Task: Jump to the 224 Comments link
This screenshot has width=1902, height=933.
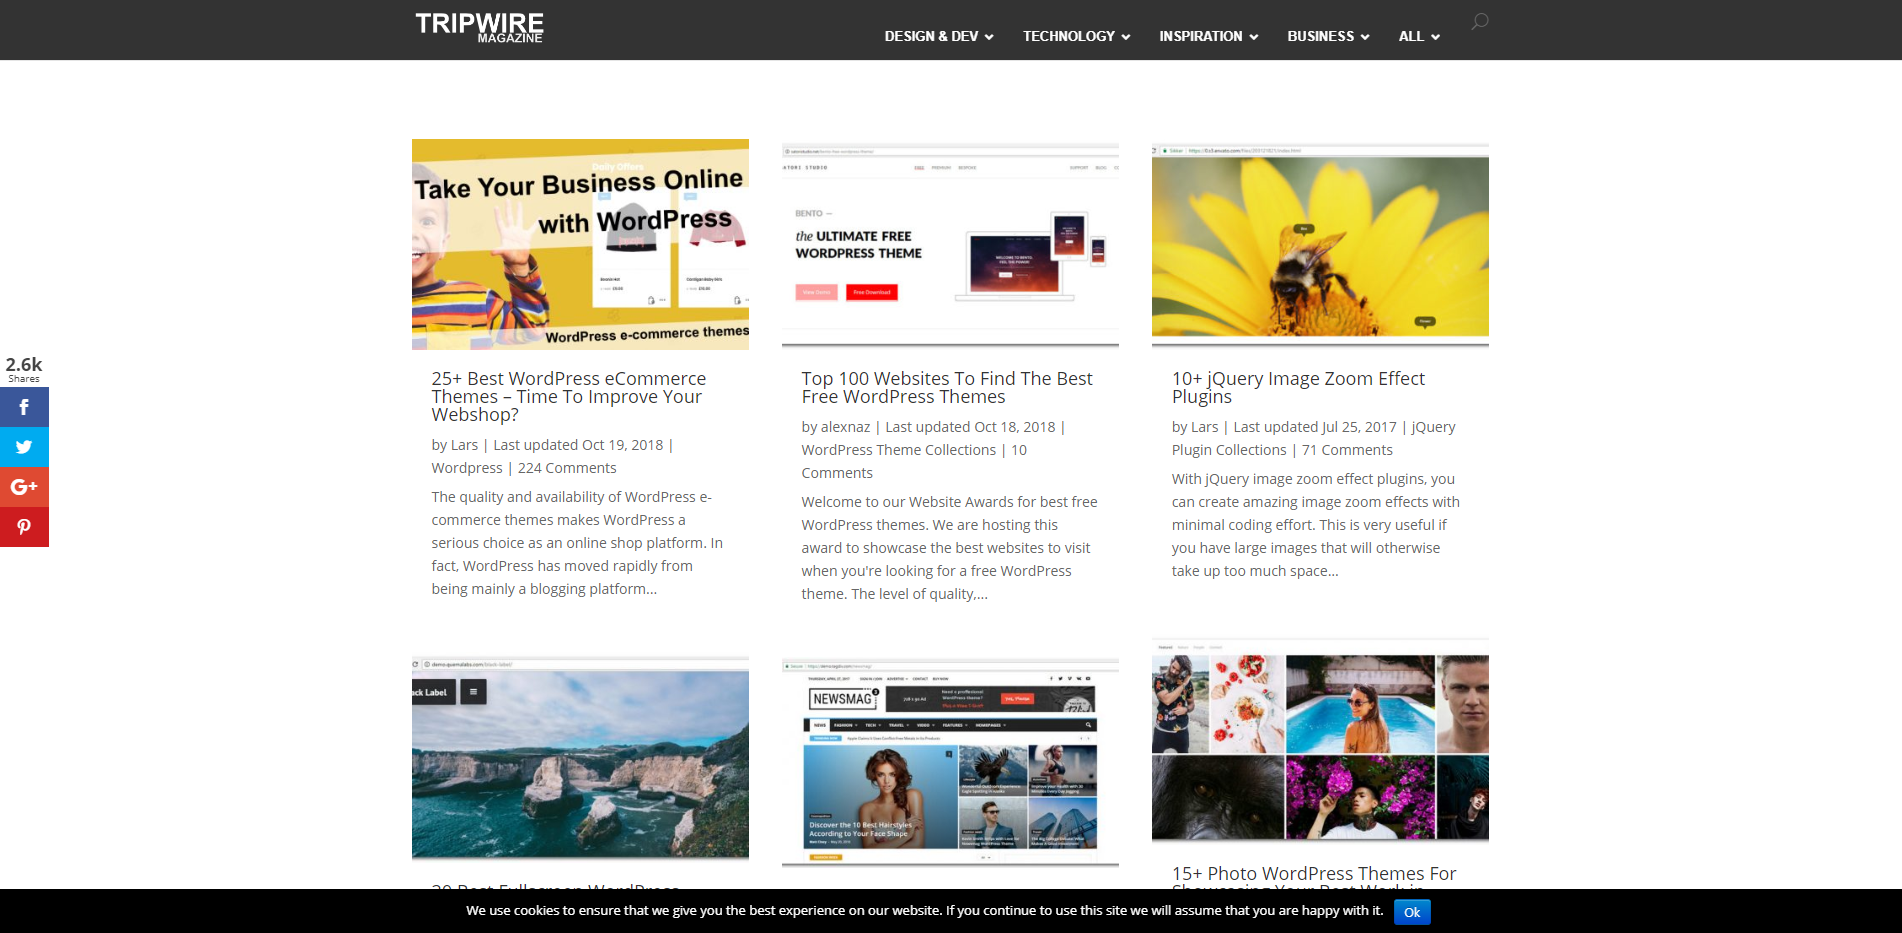Action: 567,468
